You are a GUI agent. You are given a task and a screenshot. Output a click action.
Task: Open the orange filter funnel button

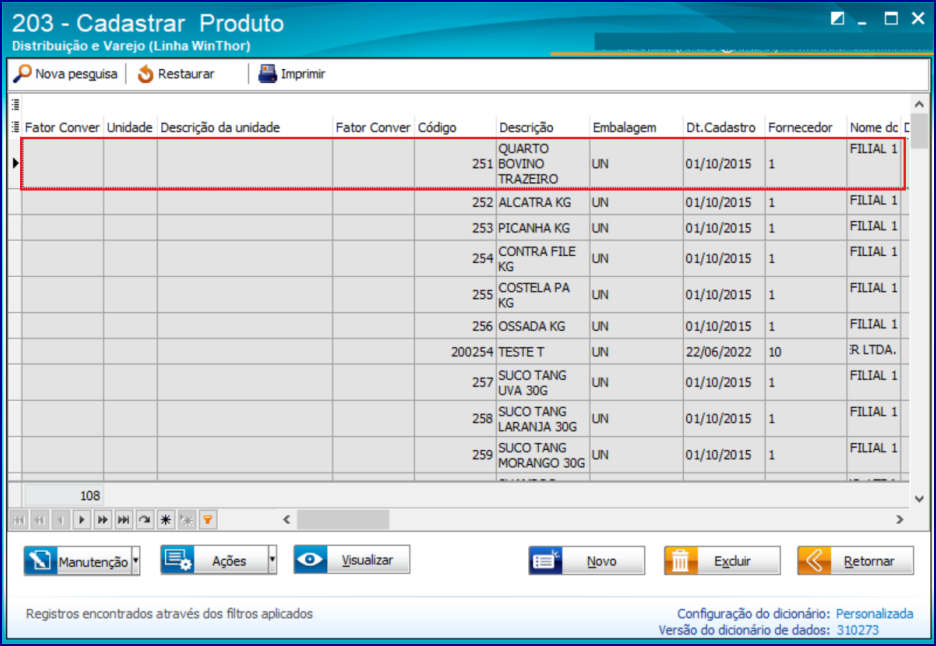point(208,520)
